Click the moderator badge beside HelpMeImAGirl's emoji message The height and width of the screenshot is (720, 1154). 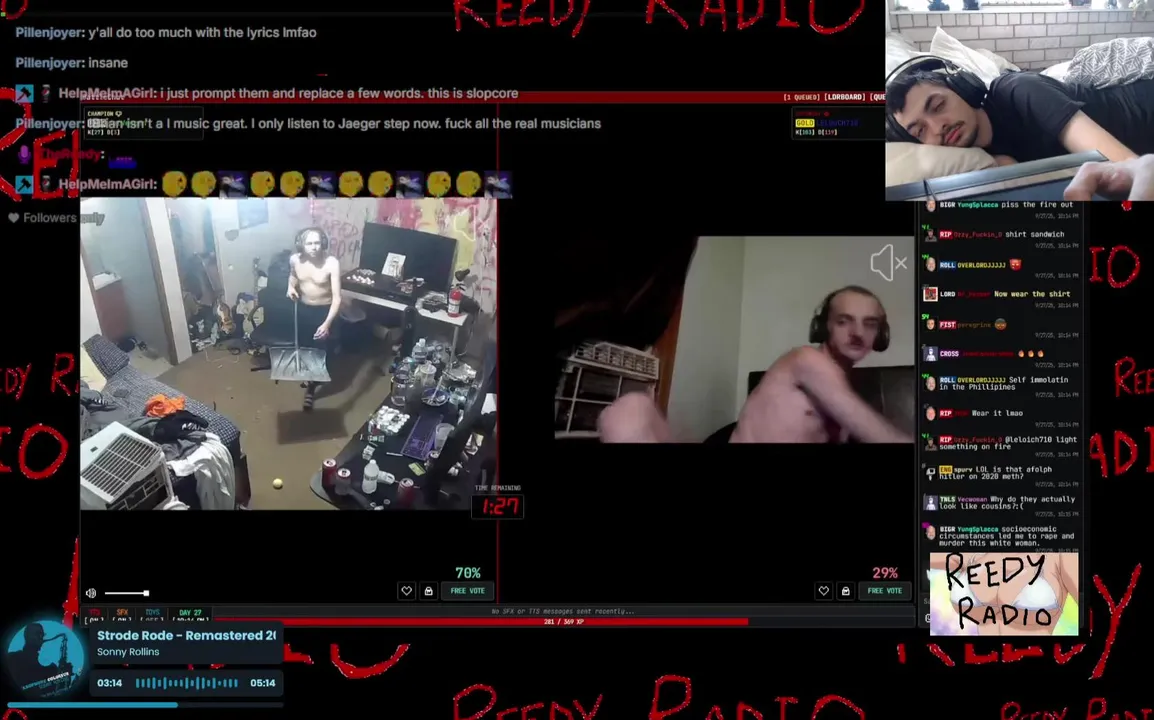point(24,184)
